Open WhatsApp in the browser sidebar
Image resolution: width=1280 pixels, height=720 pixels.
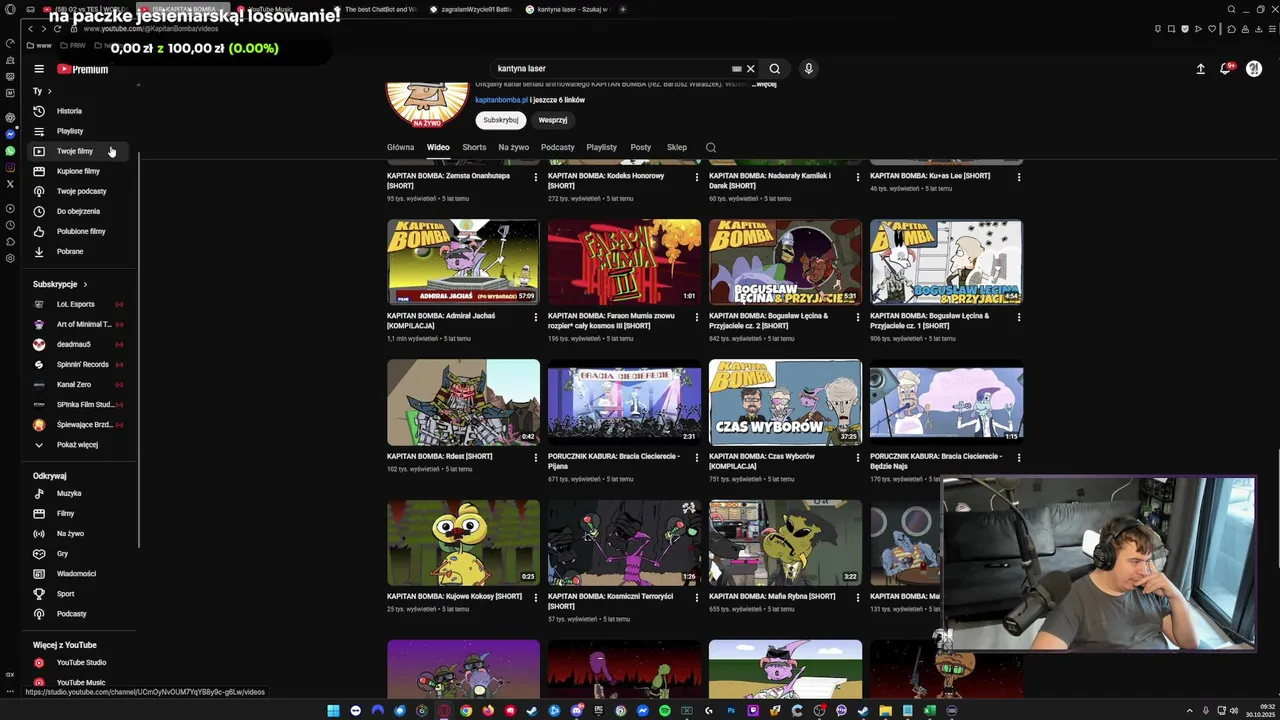tap(10, 151)
